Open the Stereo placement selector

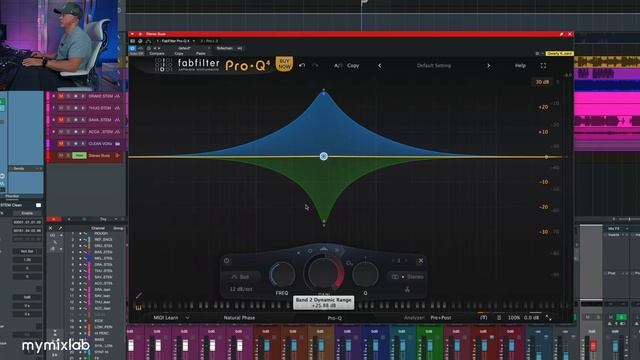407,277
